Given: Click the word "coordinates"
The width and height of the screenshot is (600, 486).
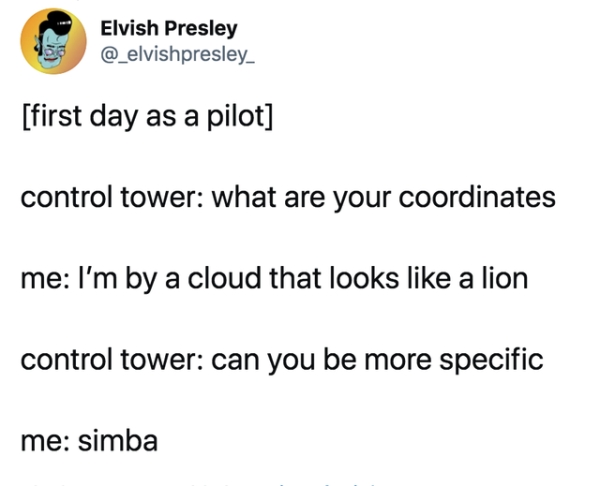Looking at the screenshot, I should coord(477,196).
